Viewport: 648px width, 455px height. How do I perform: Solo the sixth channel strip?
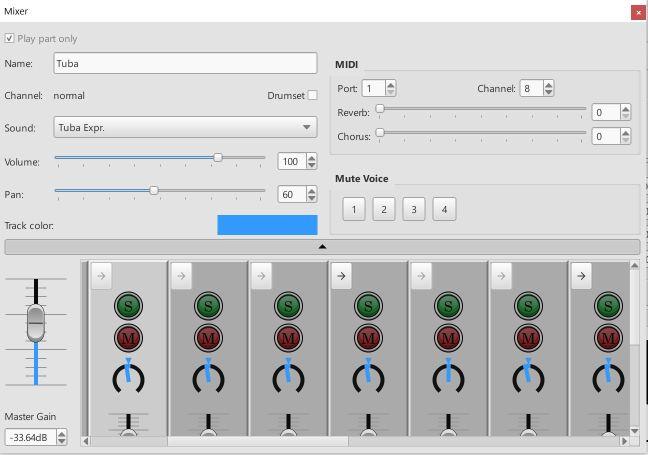528,306
